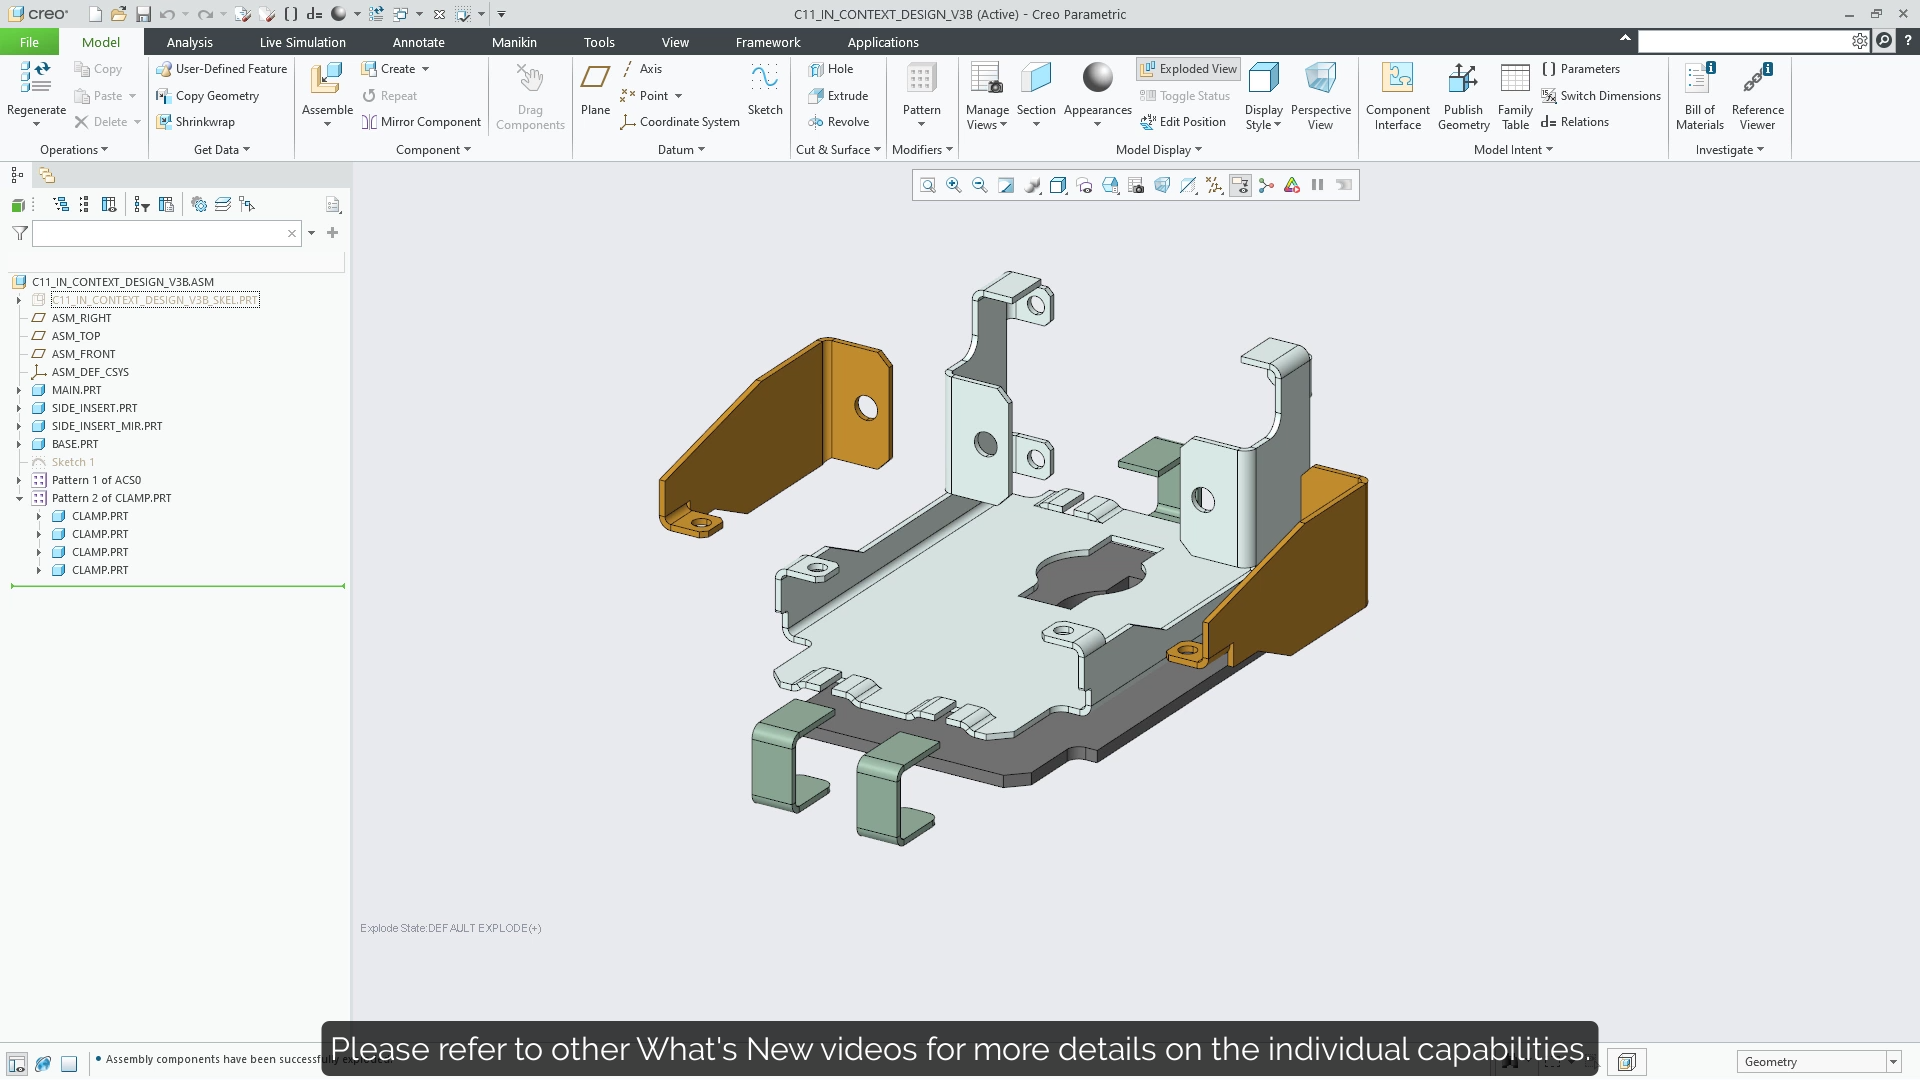Click Coordinate System button
This screenshot has width=1920, height=1080.
click(680, 122)
